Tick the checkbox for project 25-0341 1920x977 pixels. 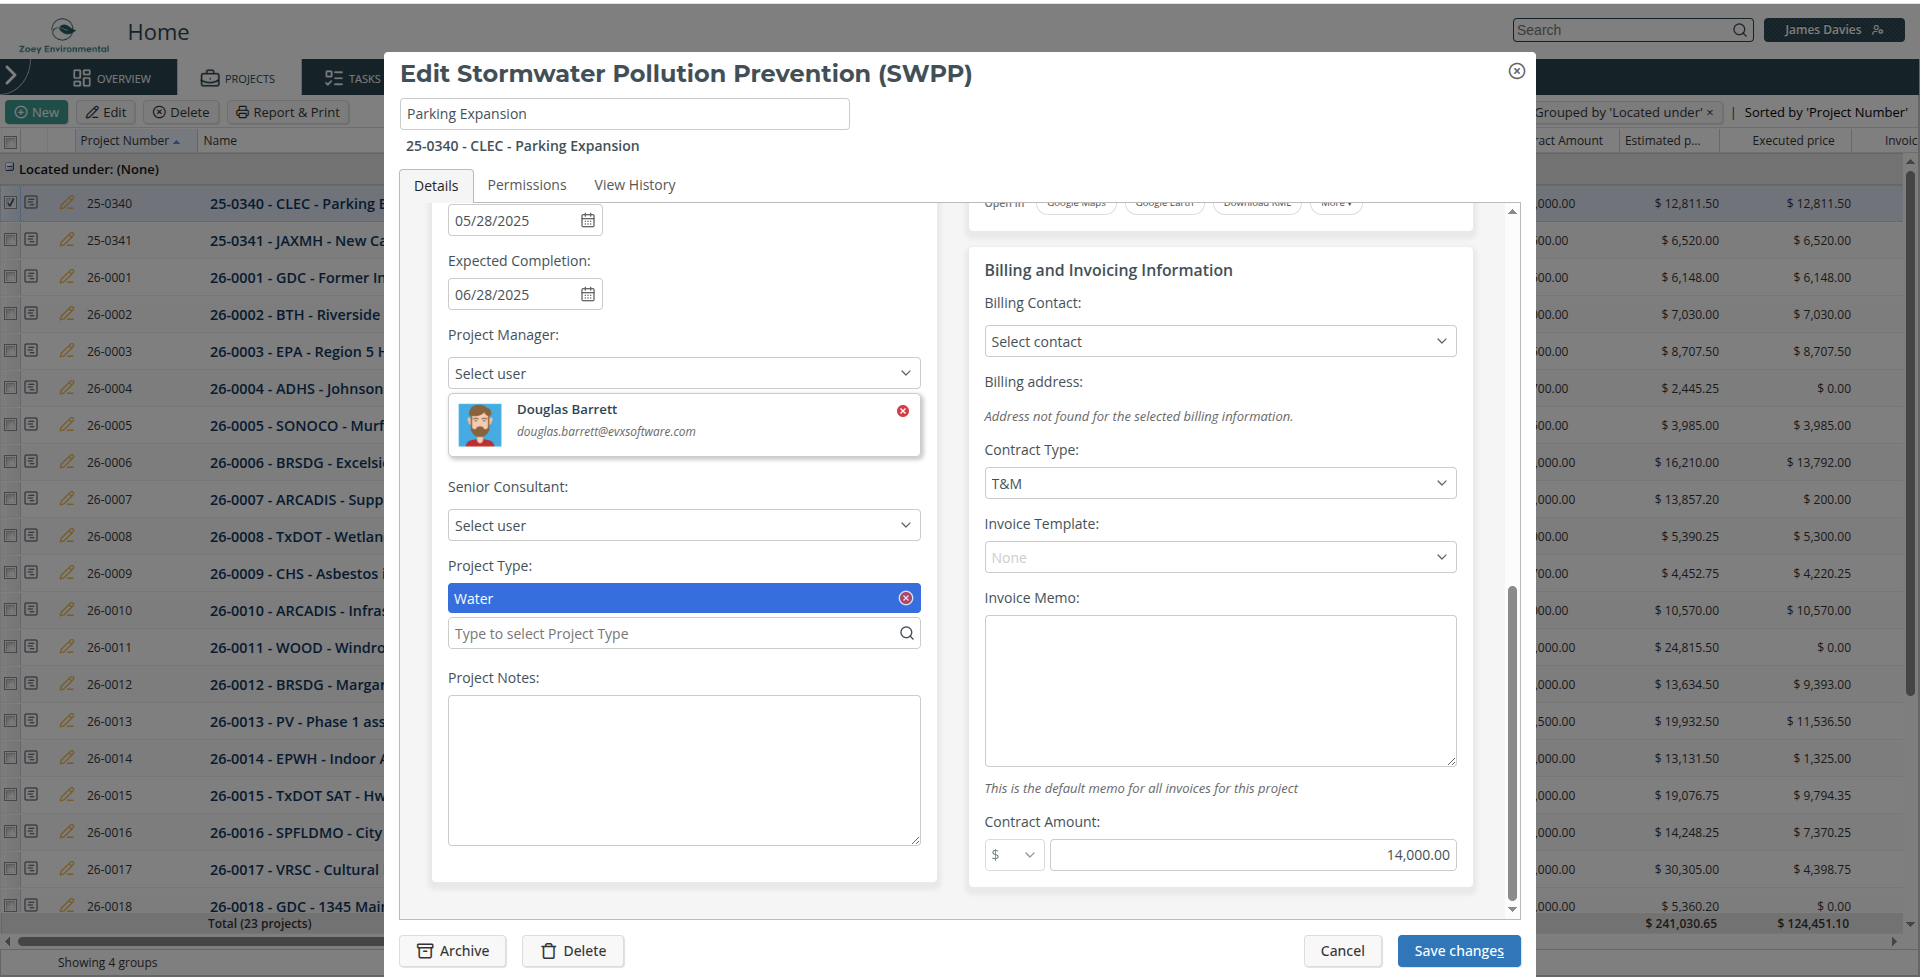click(11, 240)
